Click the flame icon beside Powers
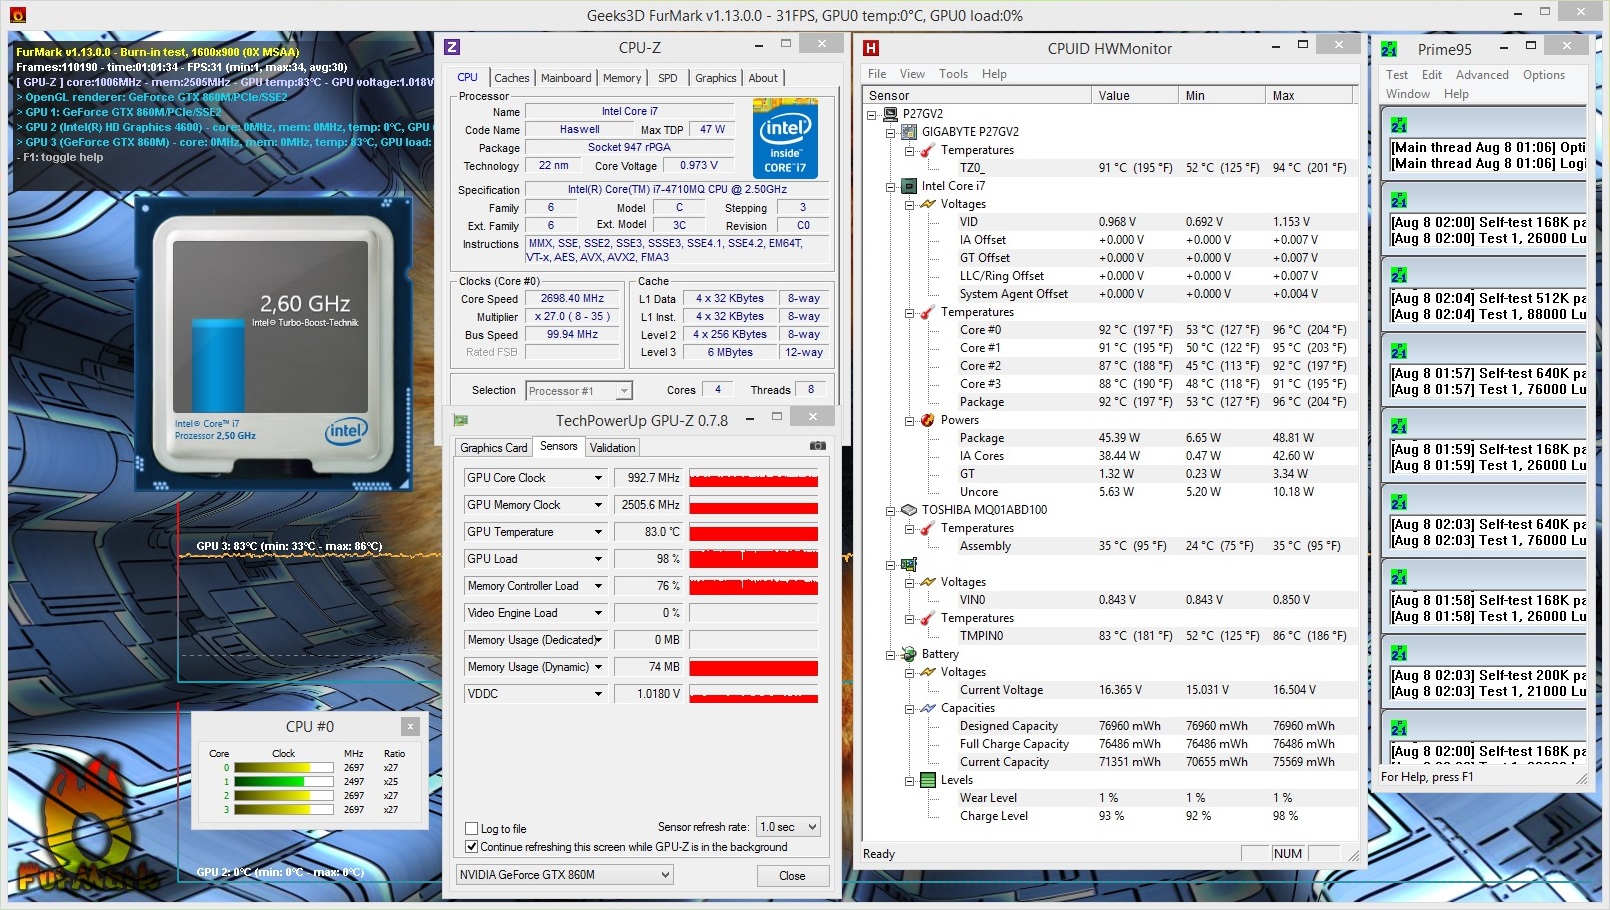This screenshot has width=1610, height=910. click(x=927, y=420)
